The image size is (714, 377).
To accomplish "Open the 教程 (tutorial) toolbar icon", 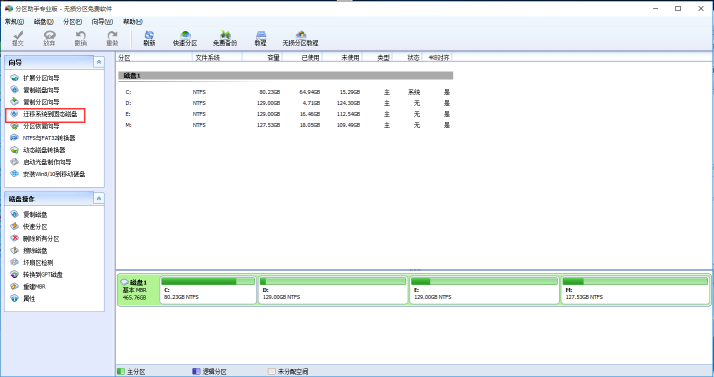I will [x=260, y=38].
